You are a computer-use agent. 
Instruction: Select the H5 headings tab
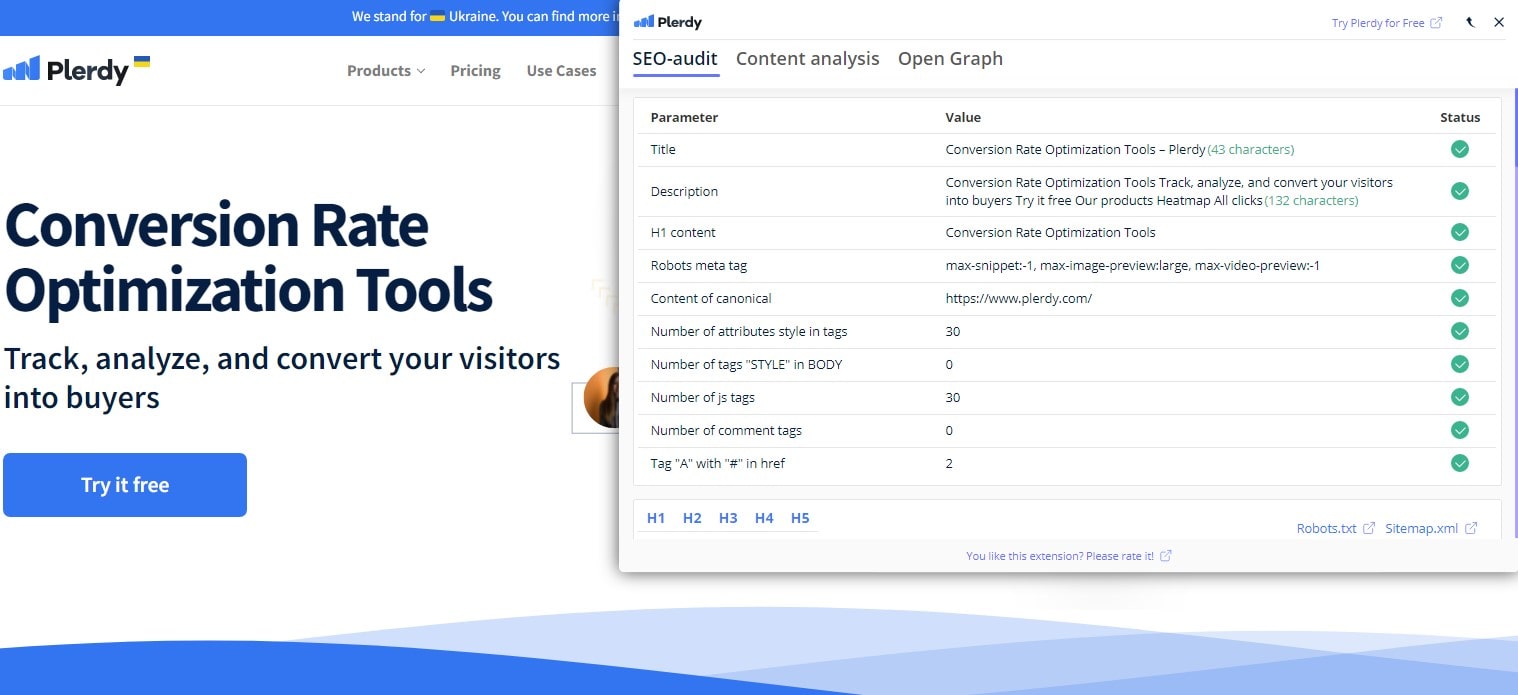point(800,518)
